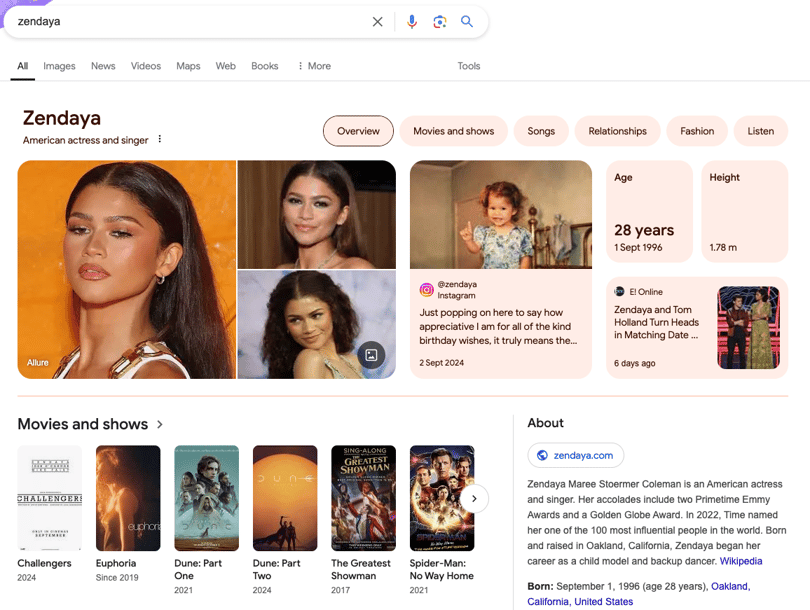Start voice search with the microphone icon
The image size is (810, 610).
[411, 22]
